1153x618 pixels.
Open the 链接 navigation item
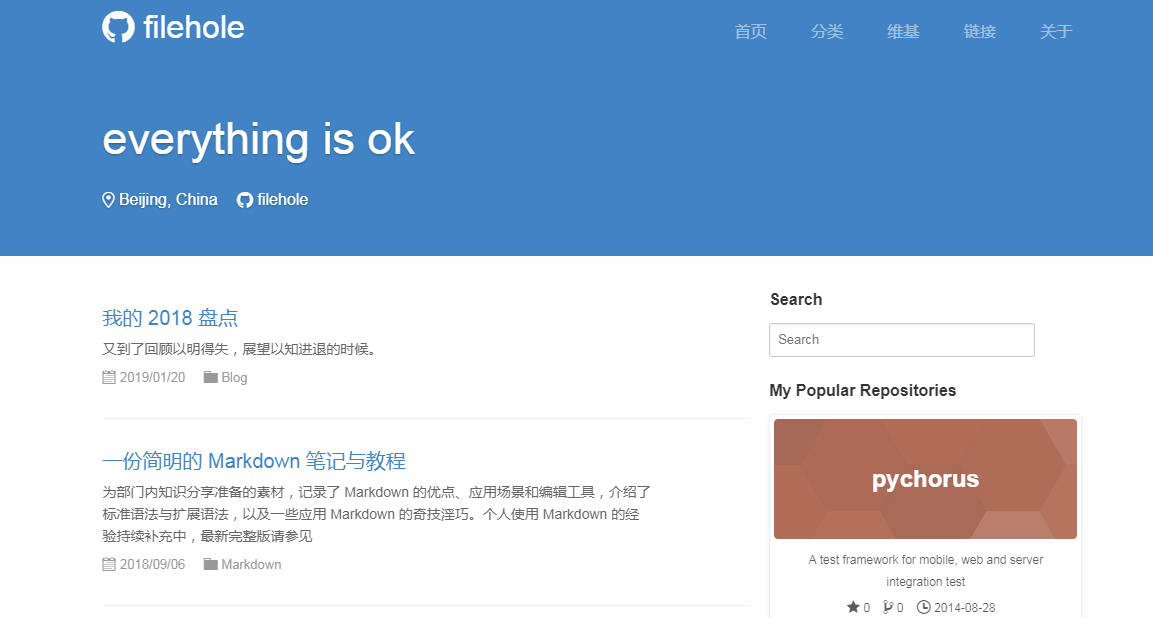click(x=980, y=32)
